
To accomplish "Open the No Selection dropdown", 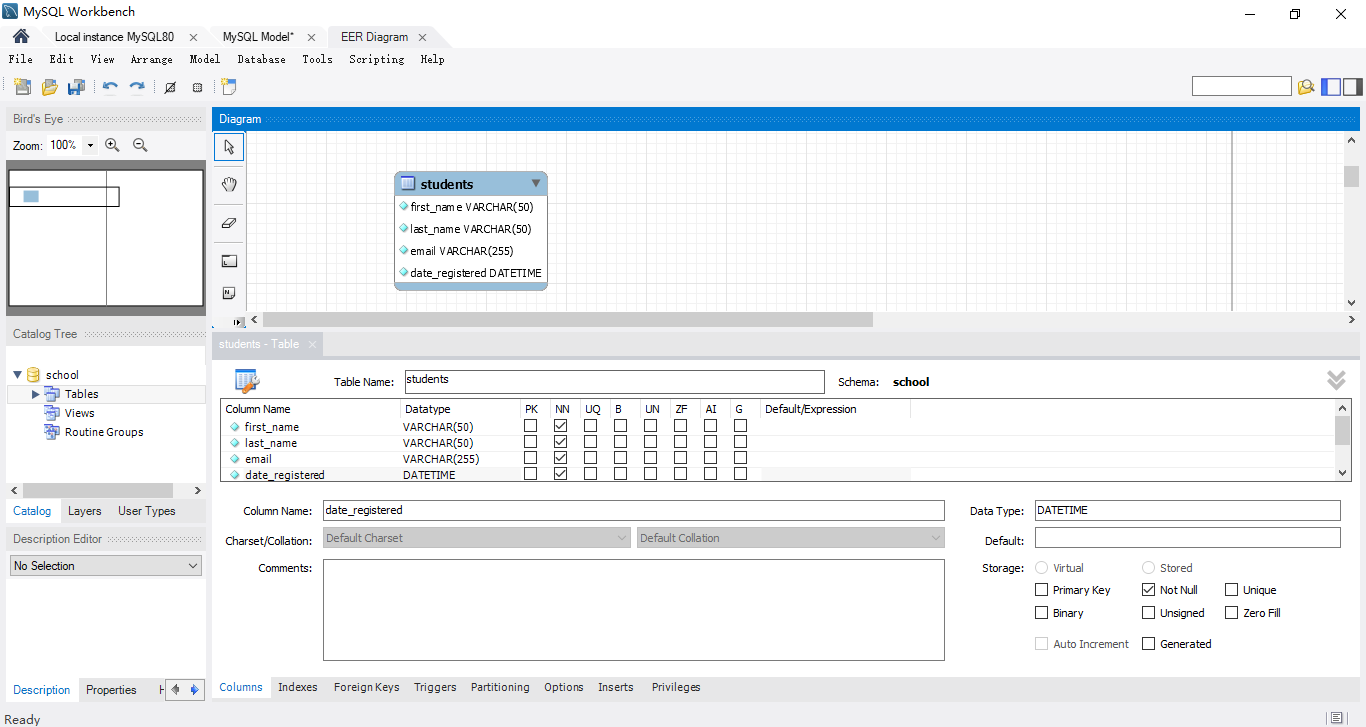I will point(106,566).
